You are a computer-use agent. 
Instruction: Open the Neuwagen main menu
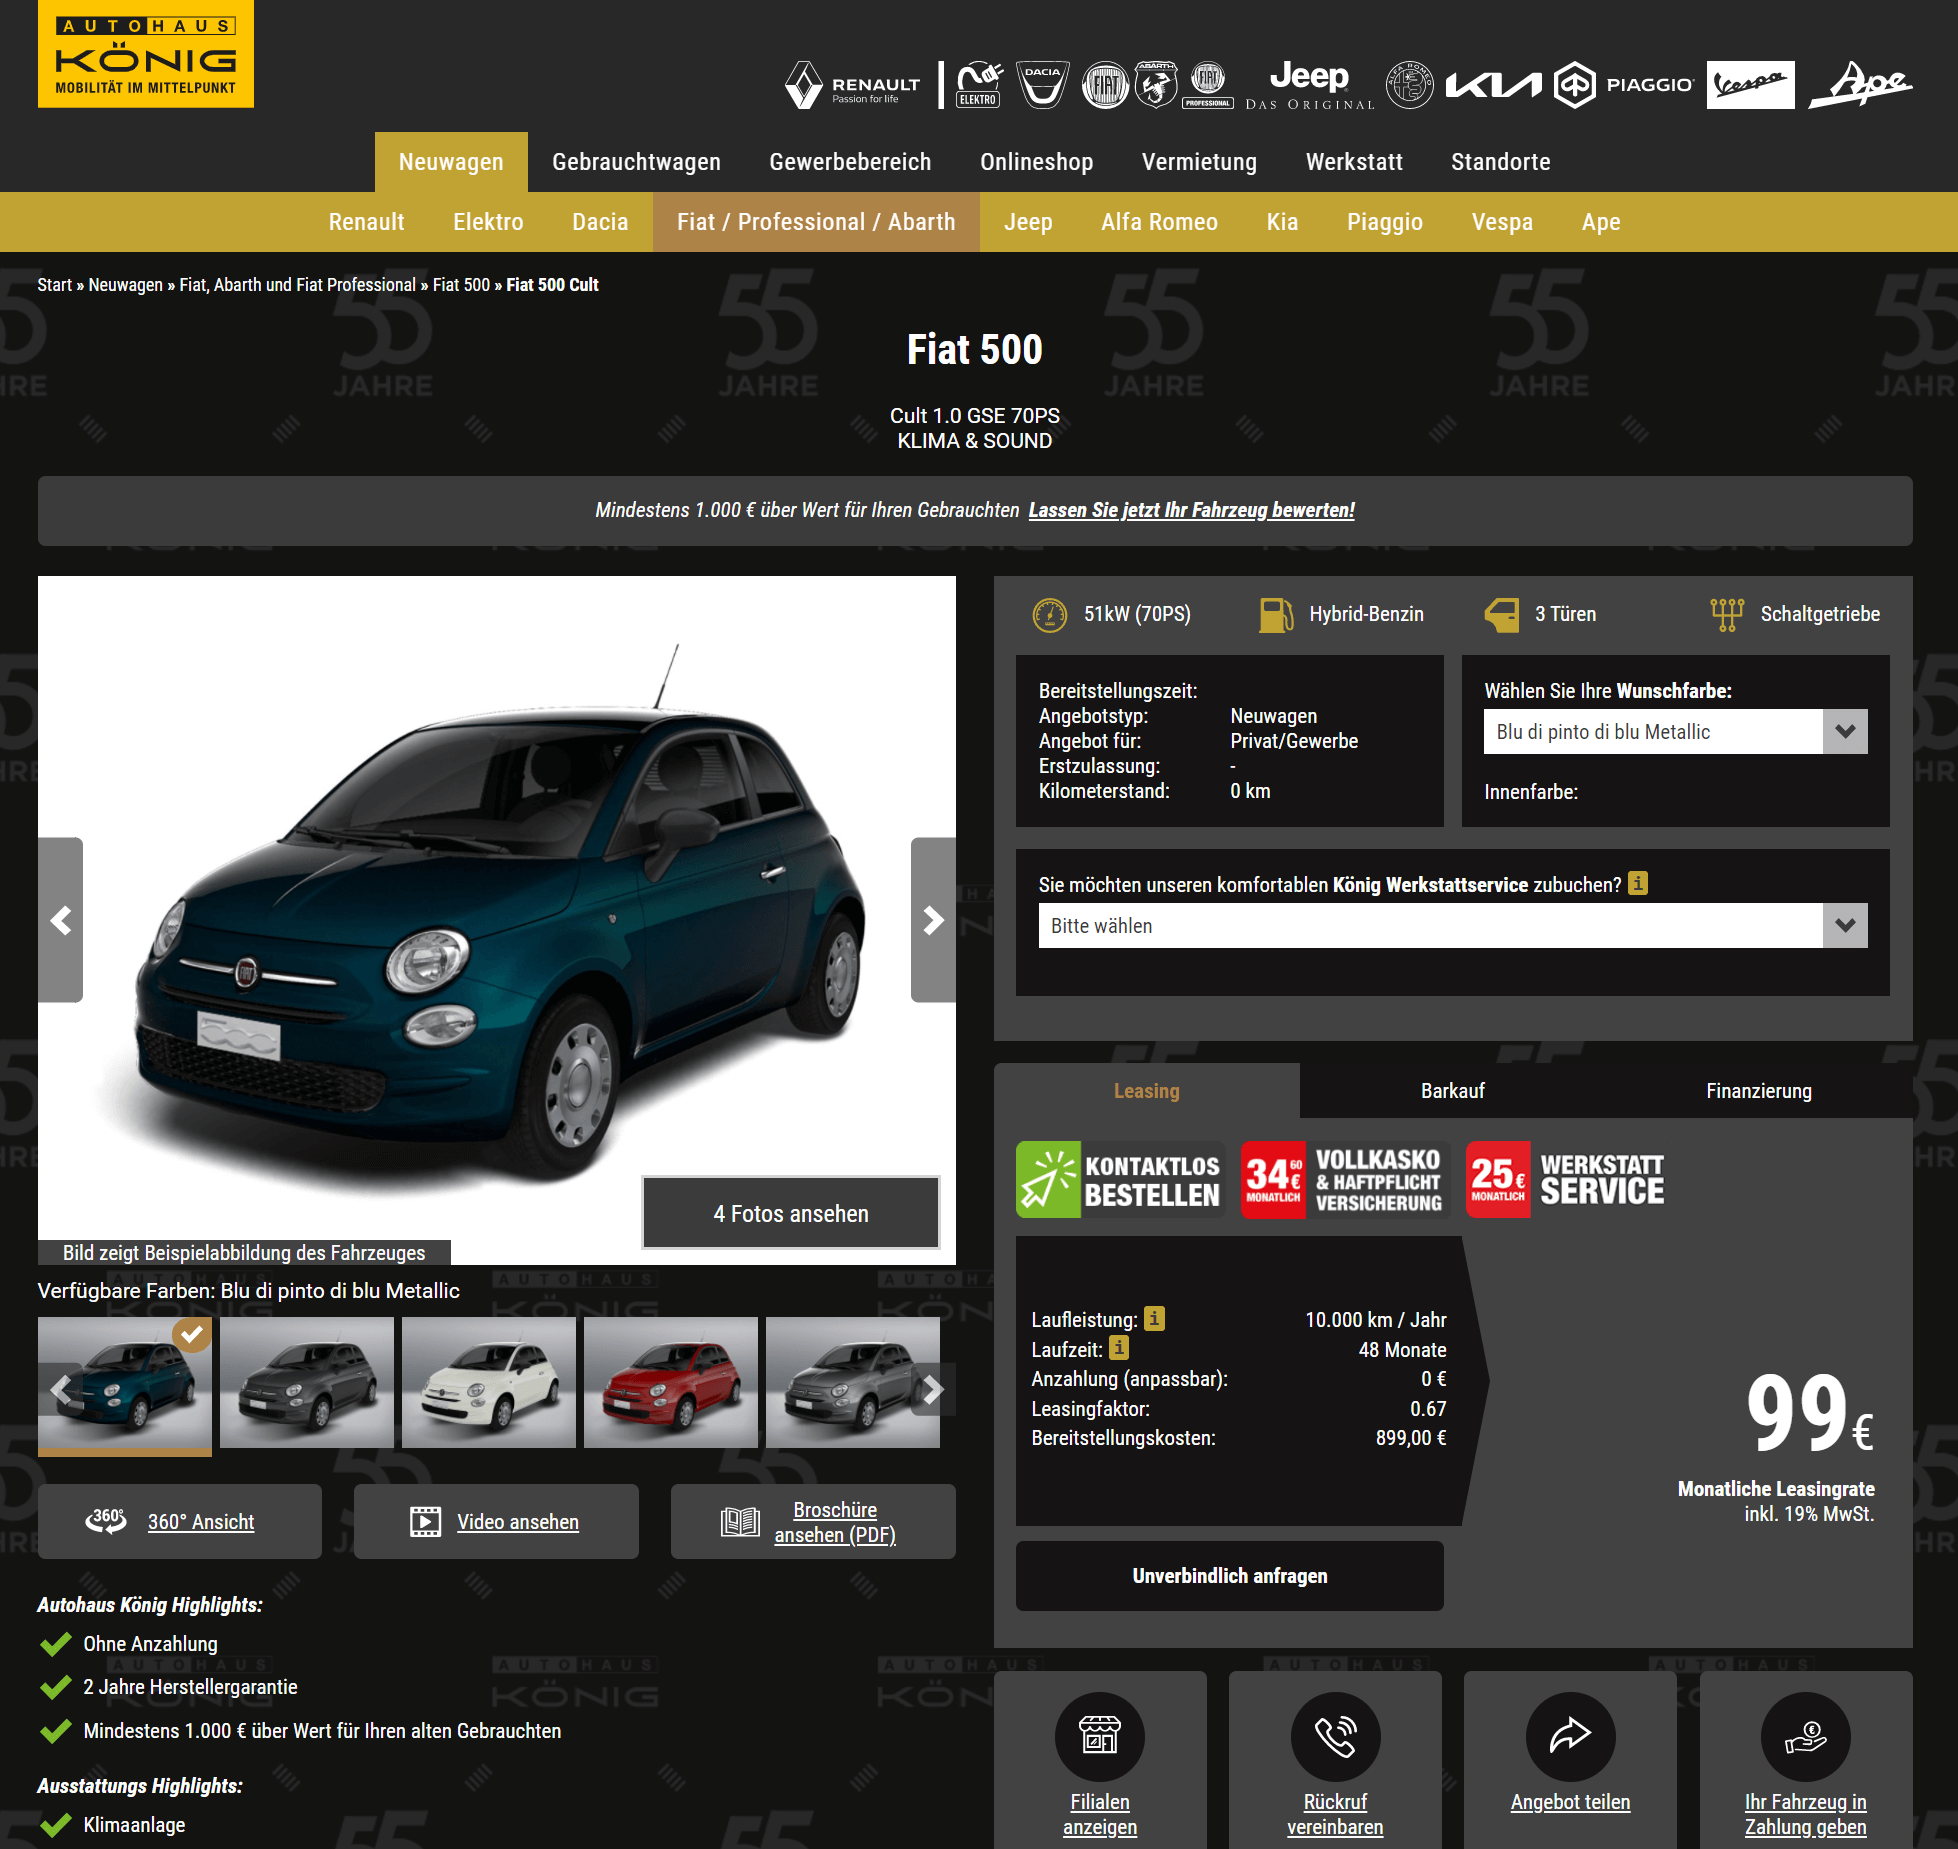(451, 162)
